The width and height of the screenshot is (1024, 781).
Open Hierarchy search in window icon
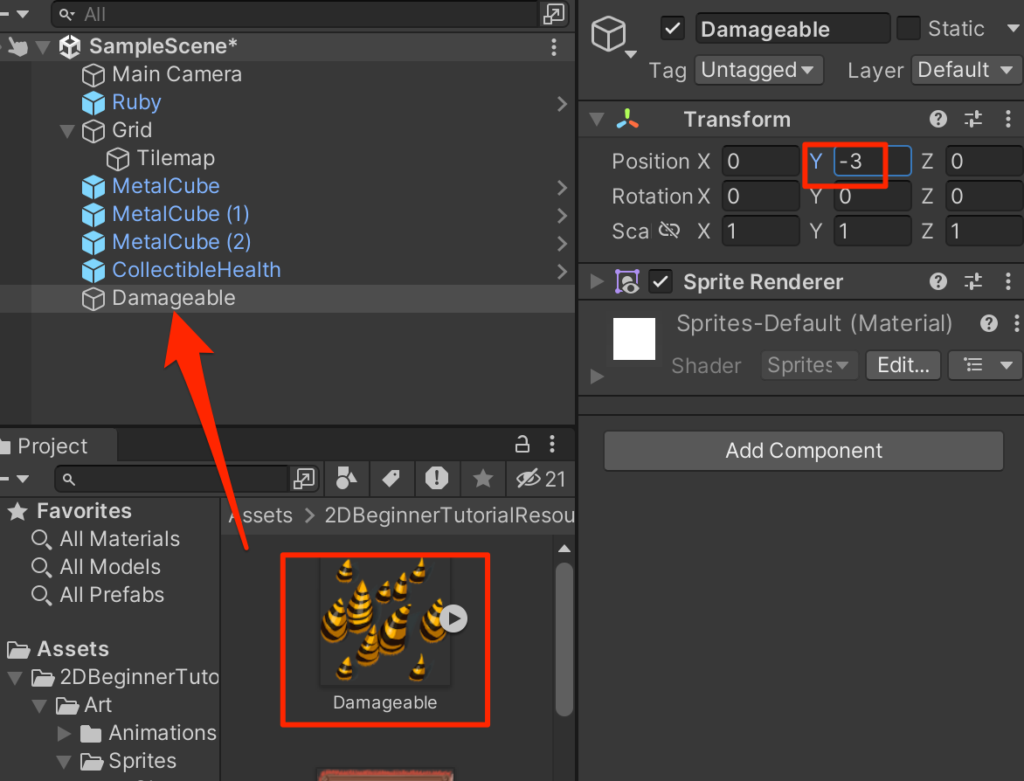coord(554,14)
